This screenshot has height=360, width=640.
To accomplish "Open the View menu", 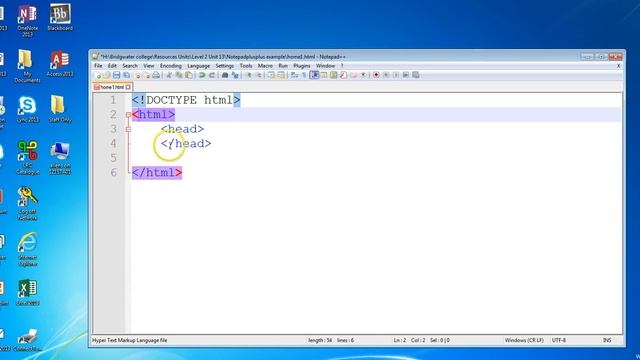I will pos(149,66).
